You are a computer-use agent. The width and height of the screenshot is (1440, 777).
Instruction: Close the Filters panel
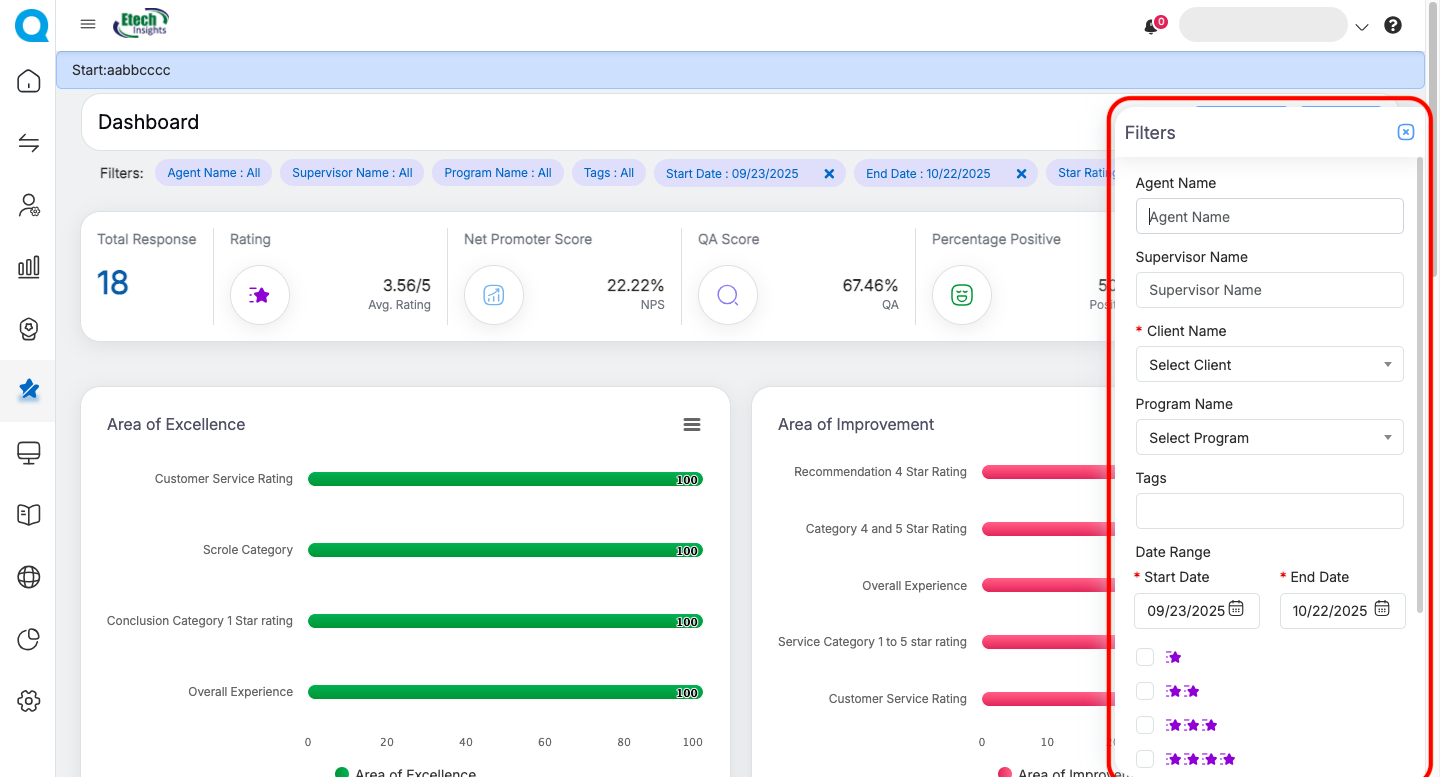click(1405, 132)
